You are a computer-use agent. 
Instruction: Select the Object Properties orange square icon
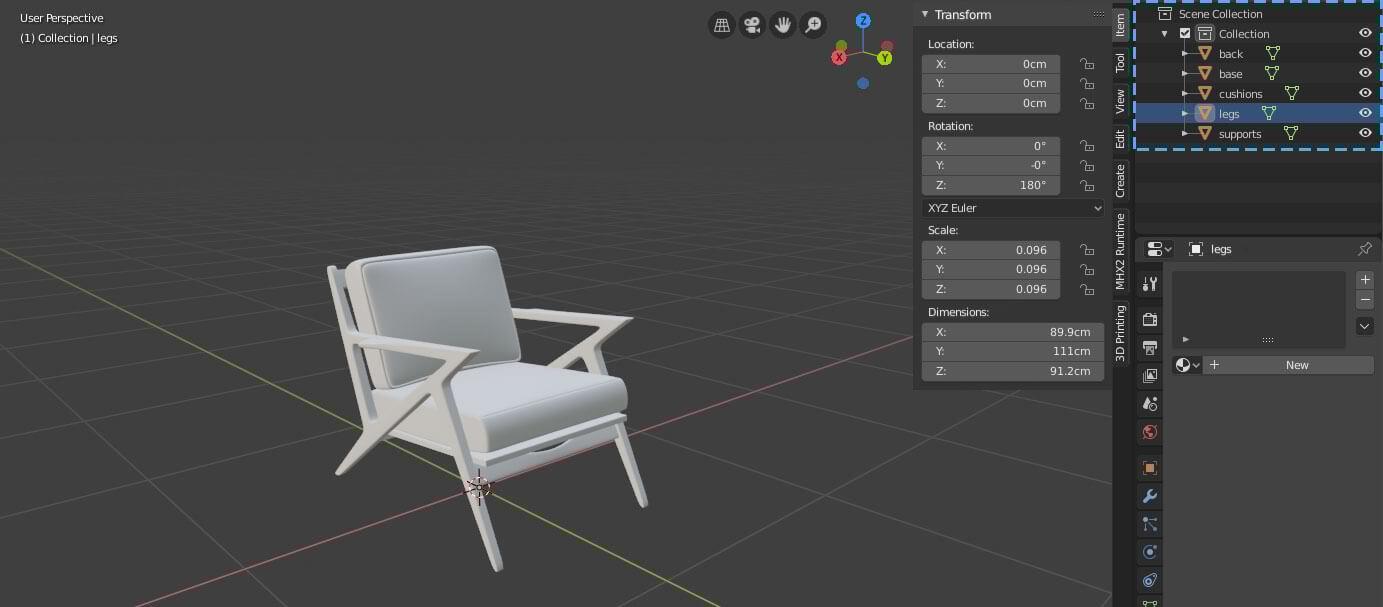1149,467
